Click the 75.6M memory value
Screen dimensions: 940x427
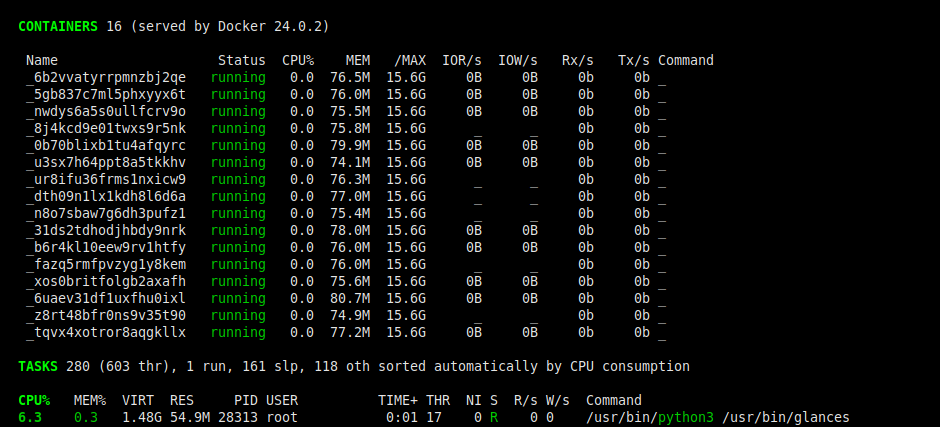[x=350, y=282]
